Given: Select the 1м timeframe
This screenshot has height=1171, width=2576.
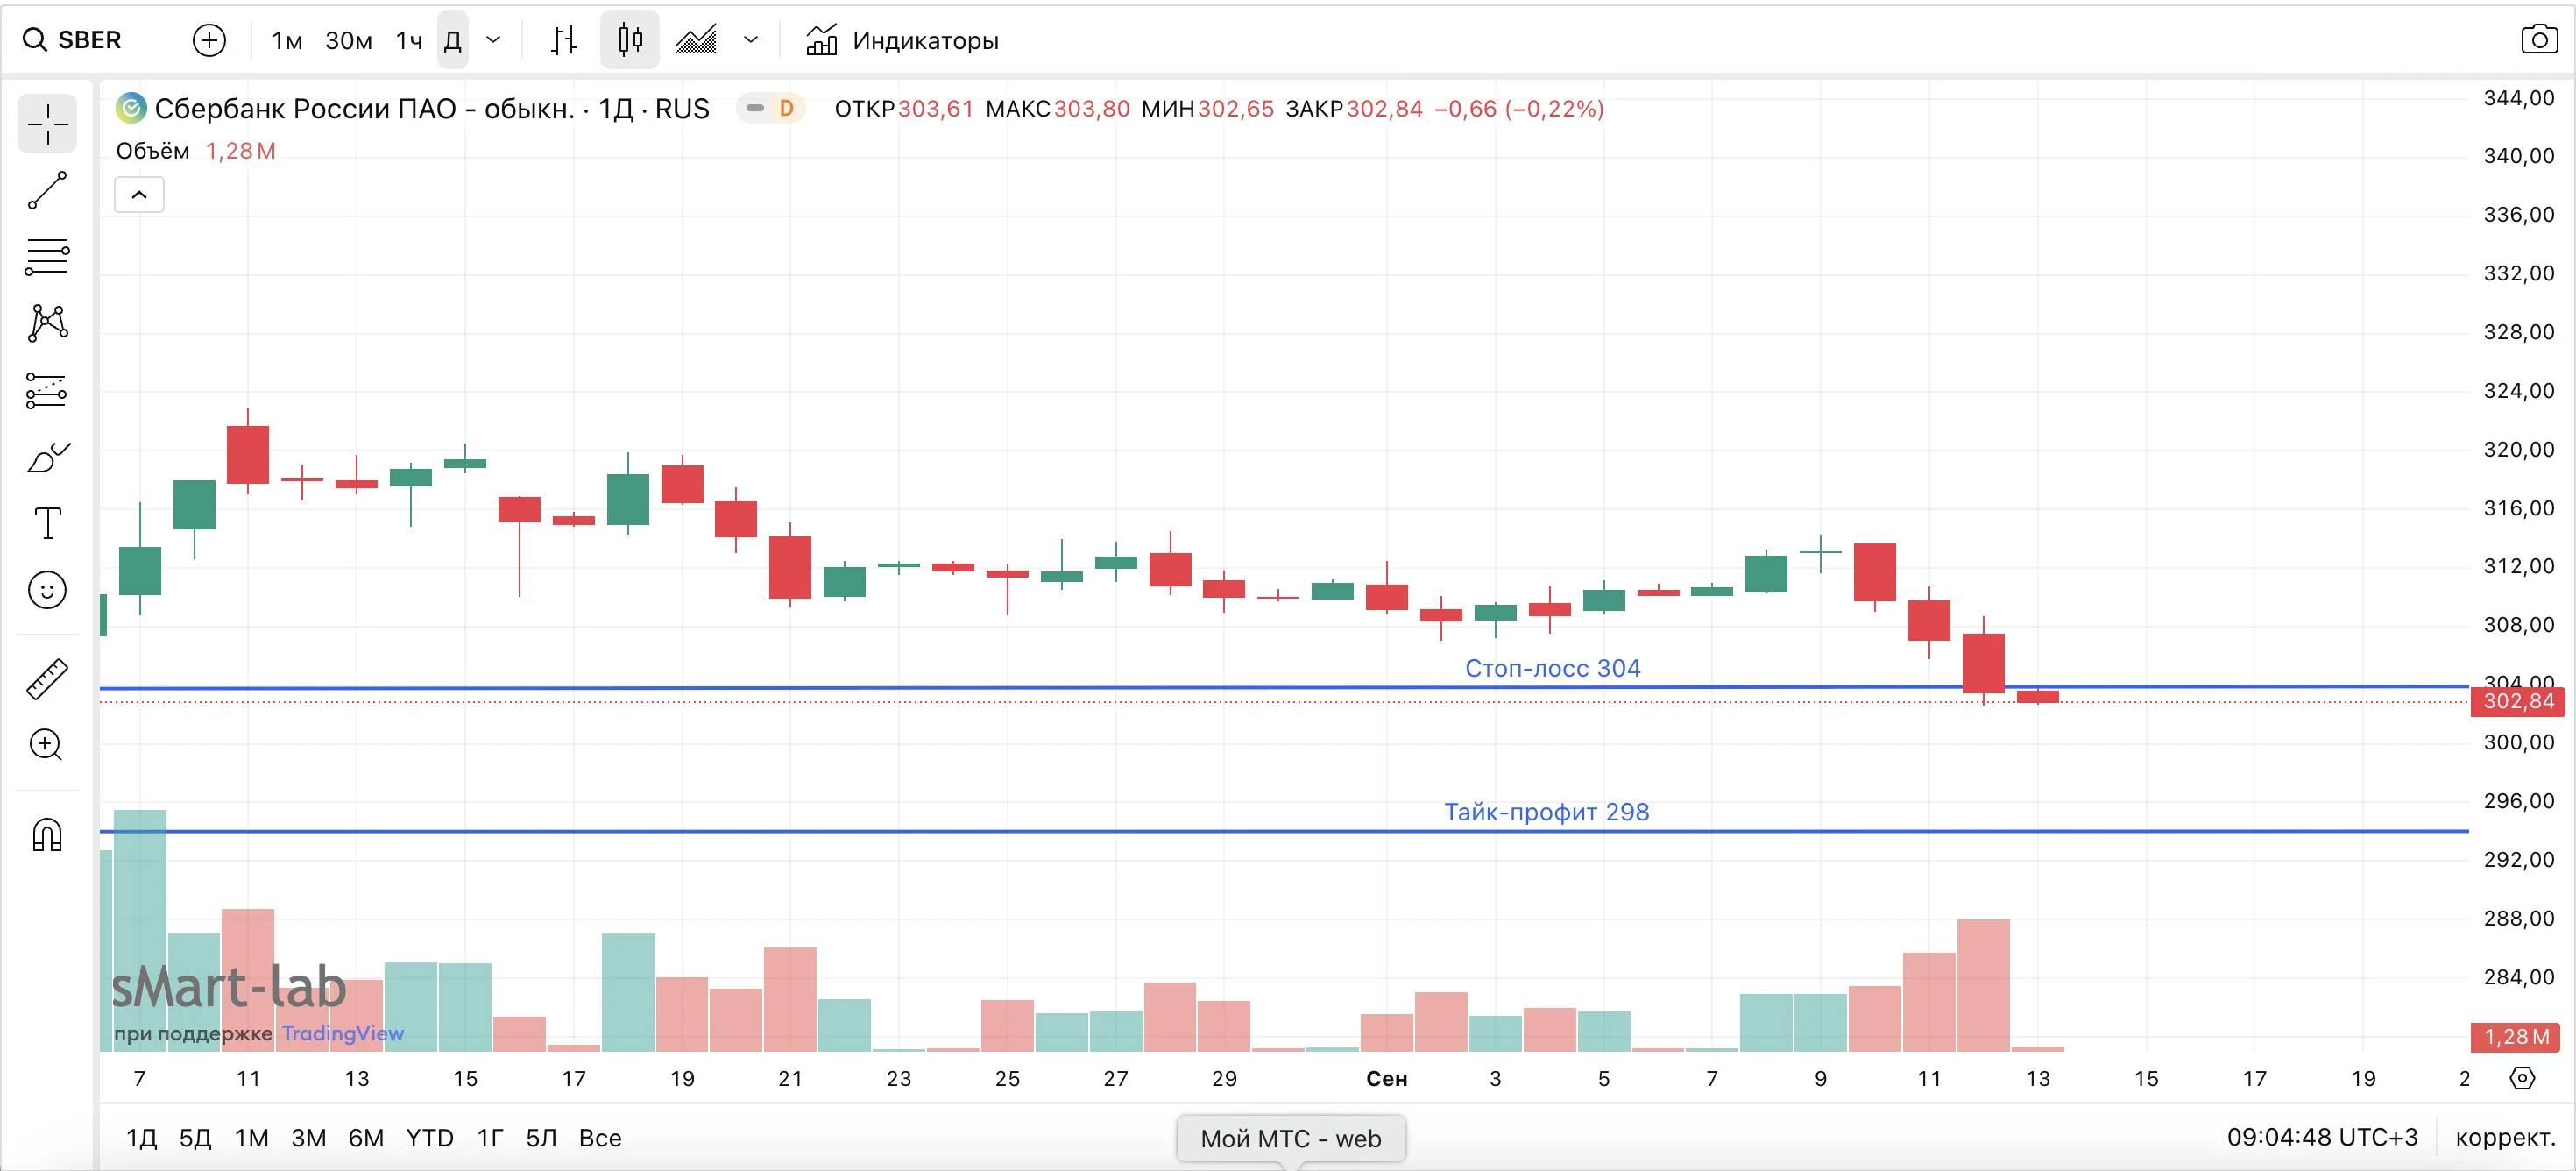Looking at the screenshot, I should [x=287, y=40].
